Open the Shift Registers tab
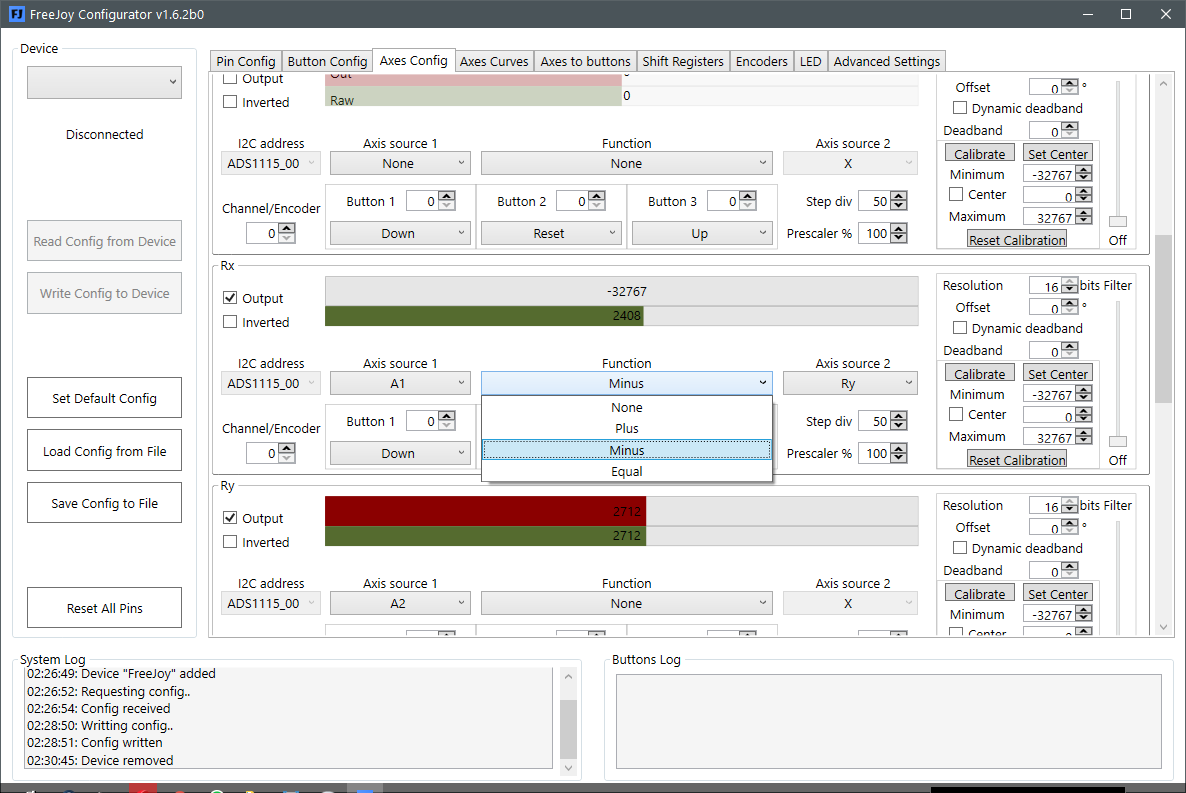The height and width of the screenshot is (793, 1186). click(x=682, y=61)
